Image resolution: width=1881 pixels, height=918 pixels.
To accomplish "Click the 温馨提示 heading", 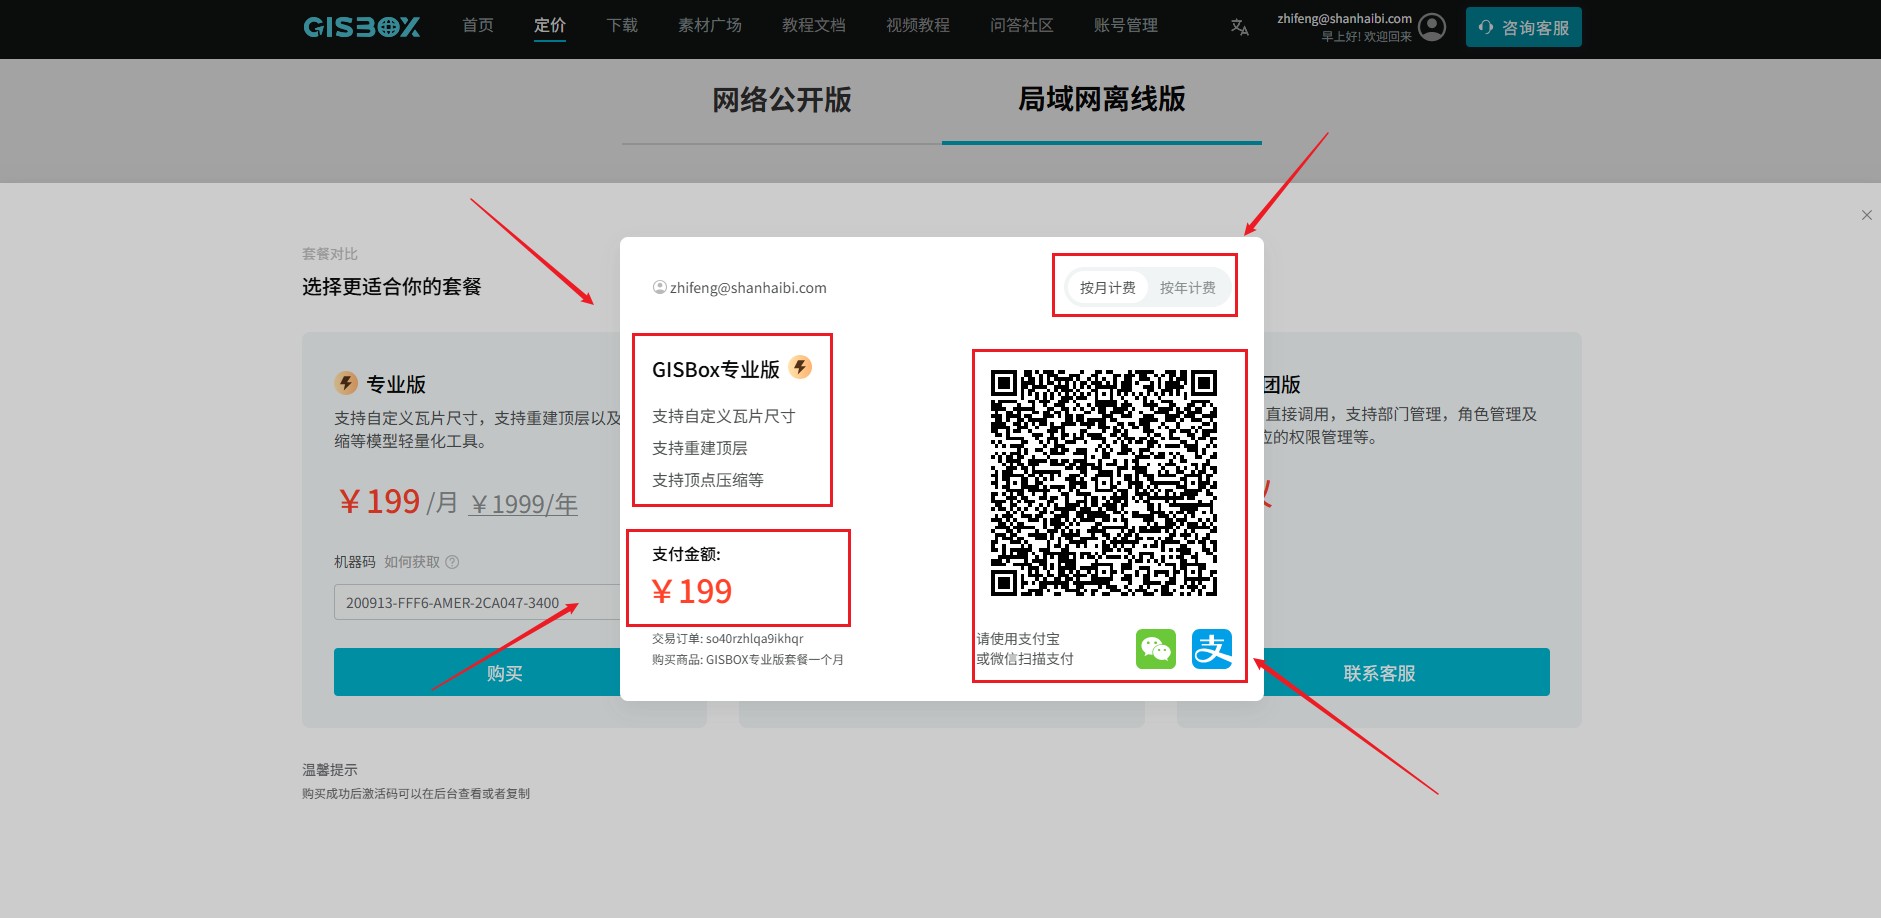I will click(x=330, y=770).
